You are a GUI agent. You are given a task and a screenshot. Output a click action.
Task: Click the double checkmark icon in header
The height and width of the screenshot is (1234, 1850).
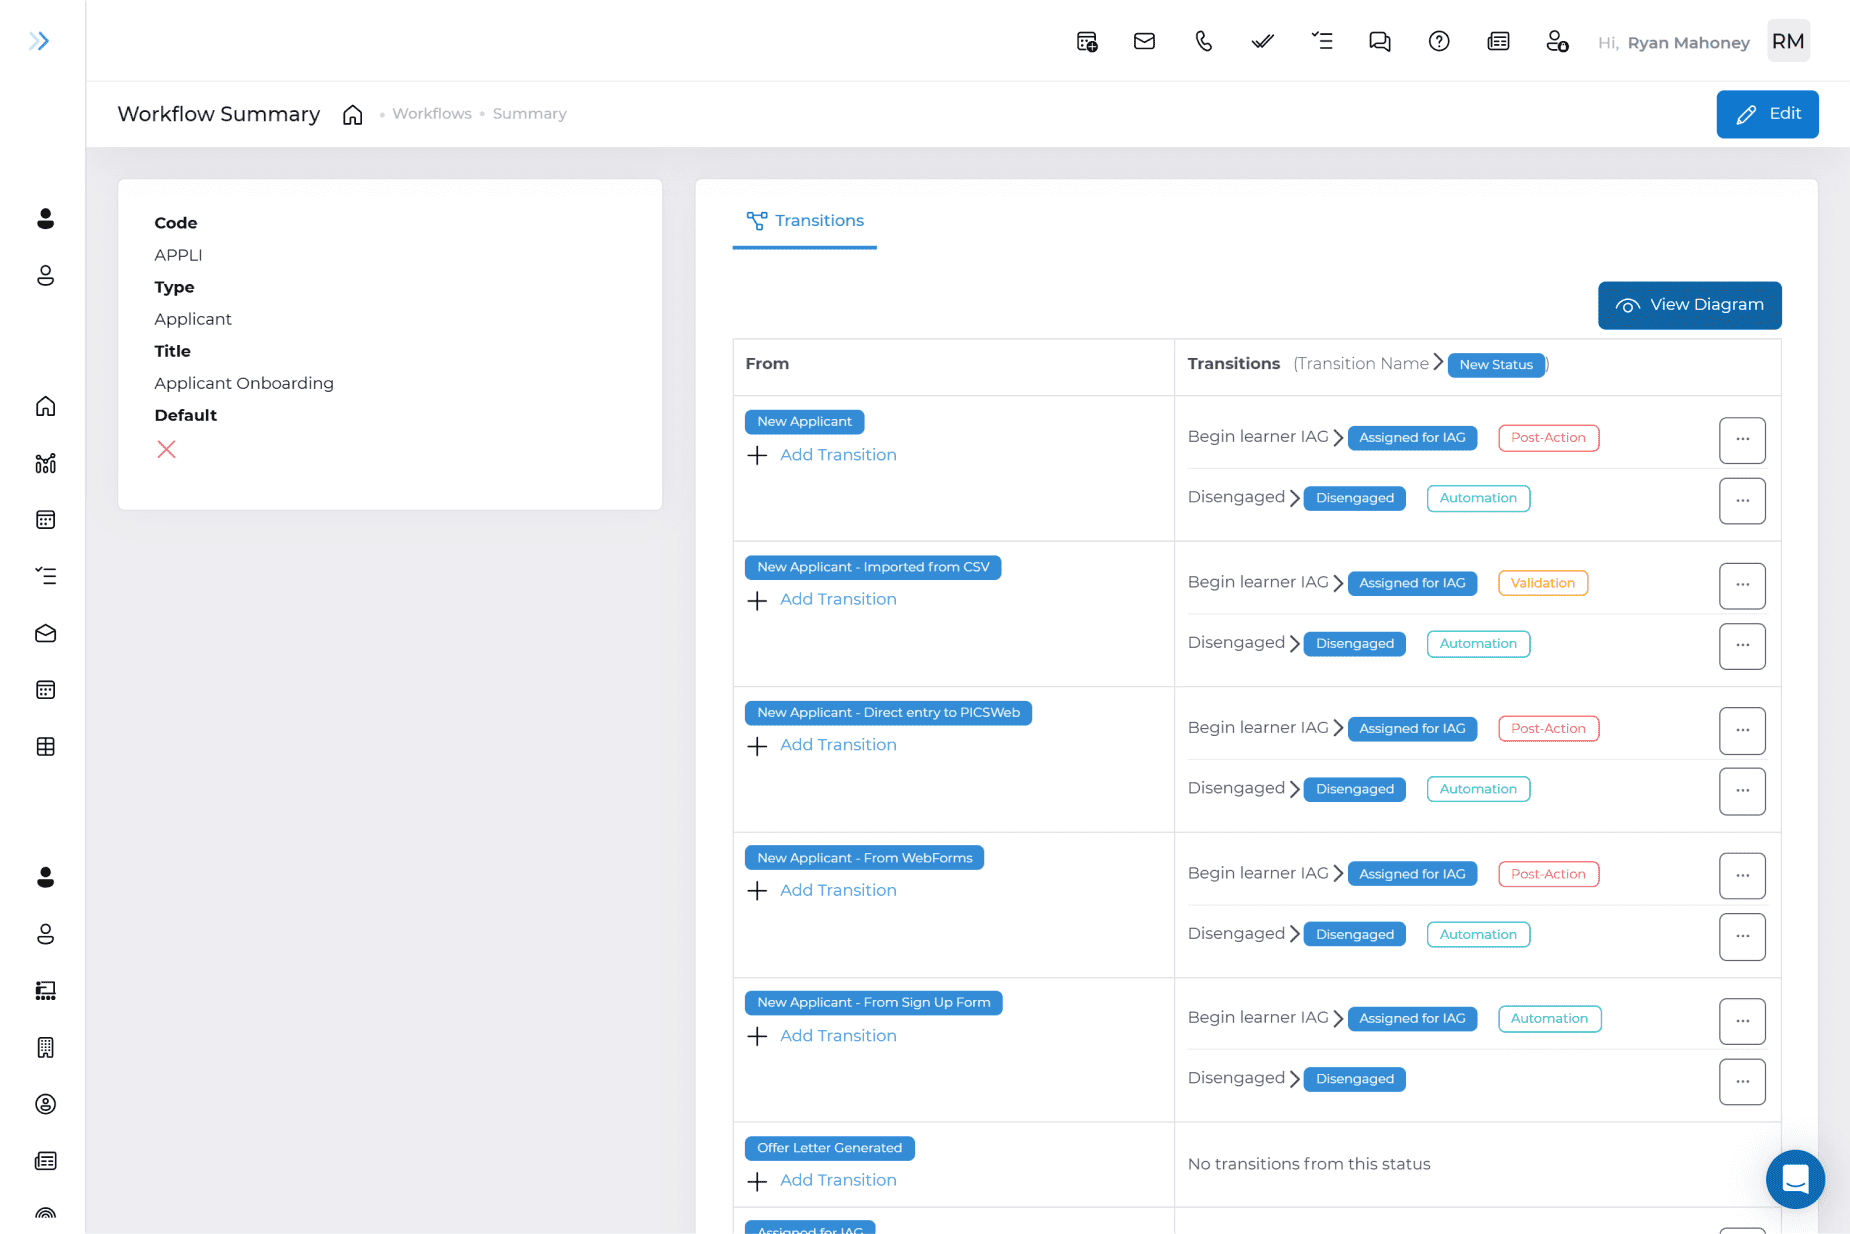[1262, 41]
